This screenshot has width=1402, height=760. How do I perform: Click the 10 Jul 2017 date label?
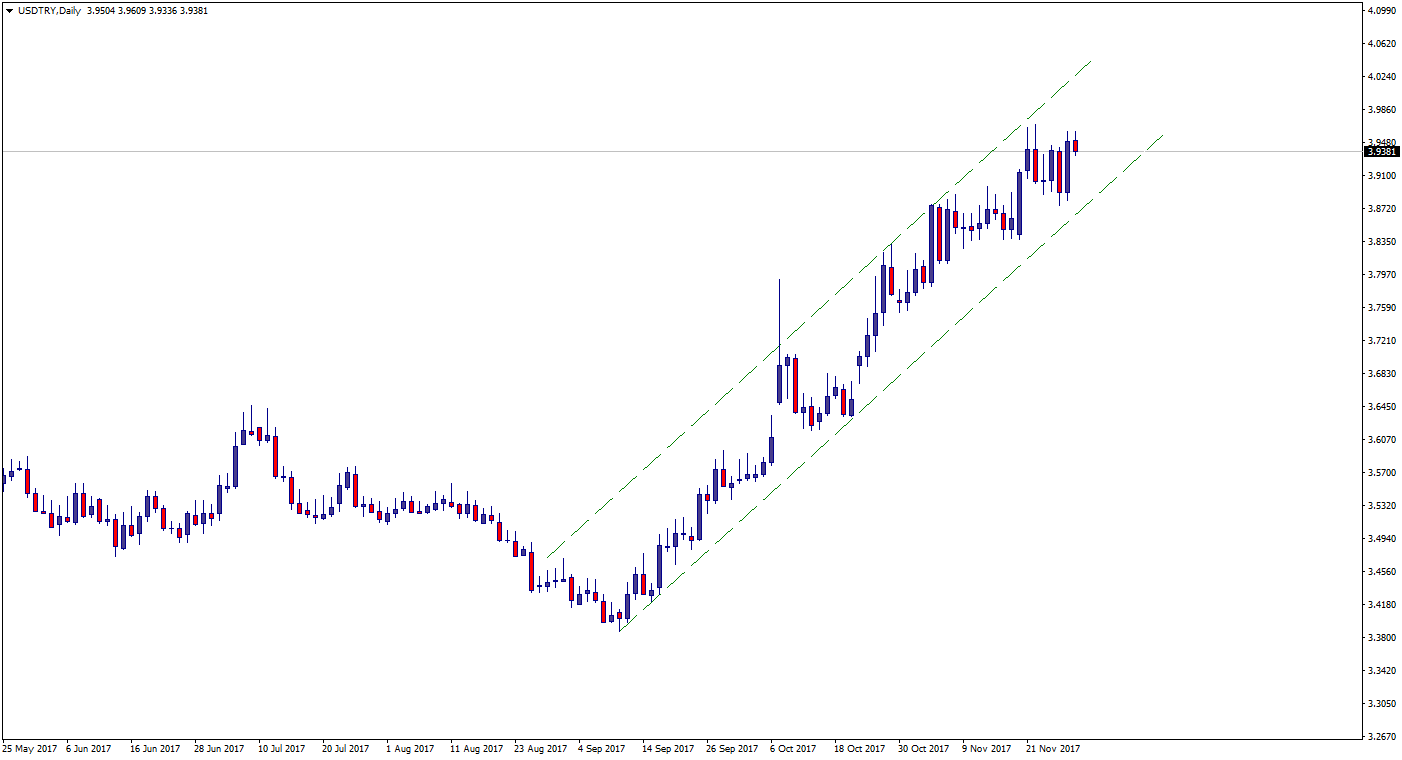(x=281, y=748)
